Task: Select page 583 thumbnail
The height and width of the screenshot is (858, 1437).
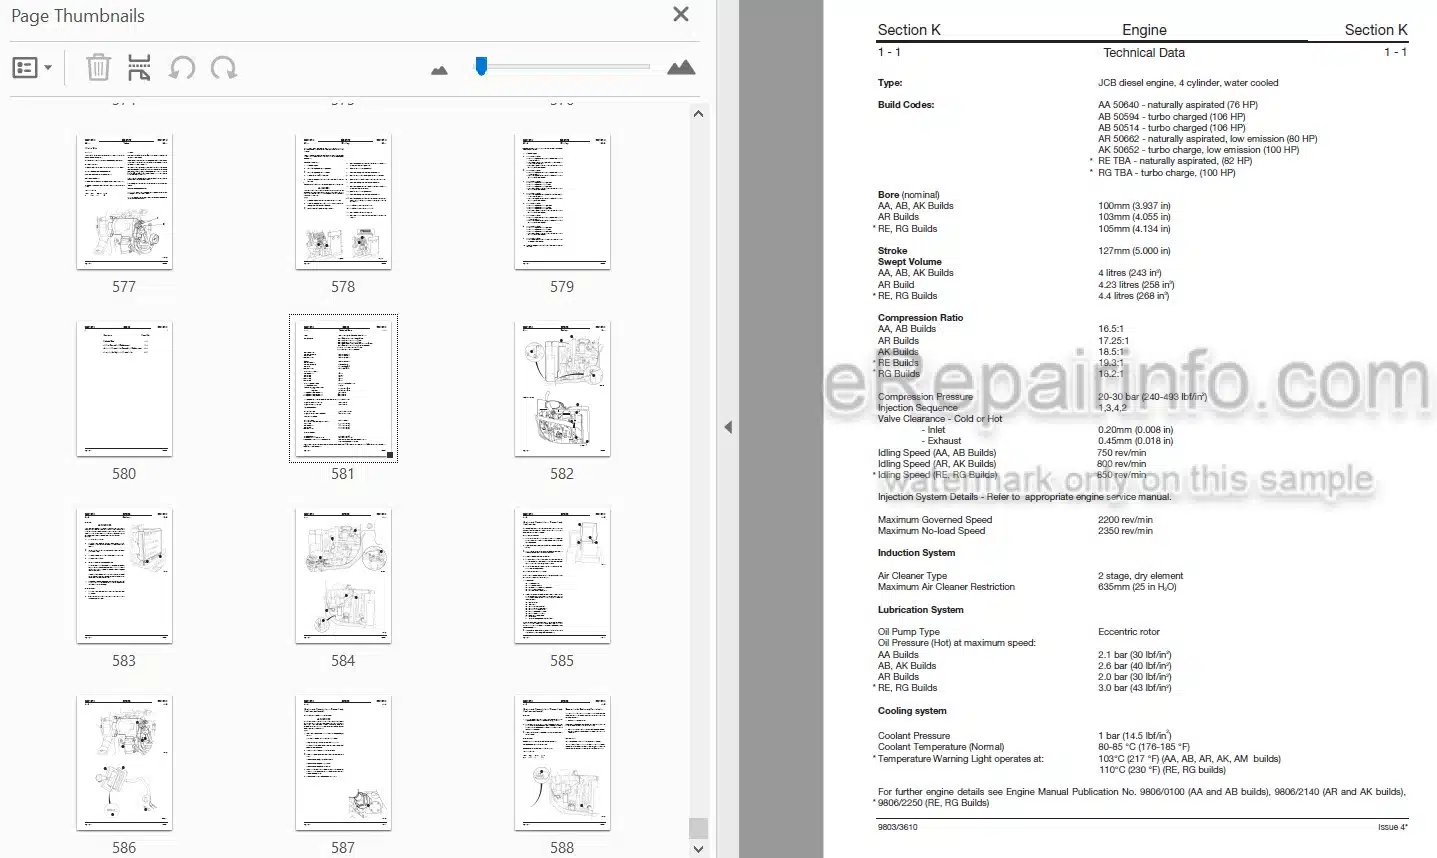Action: pyautogui.click(x=124, y=575)
